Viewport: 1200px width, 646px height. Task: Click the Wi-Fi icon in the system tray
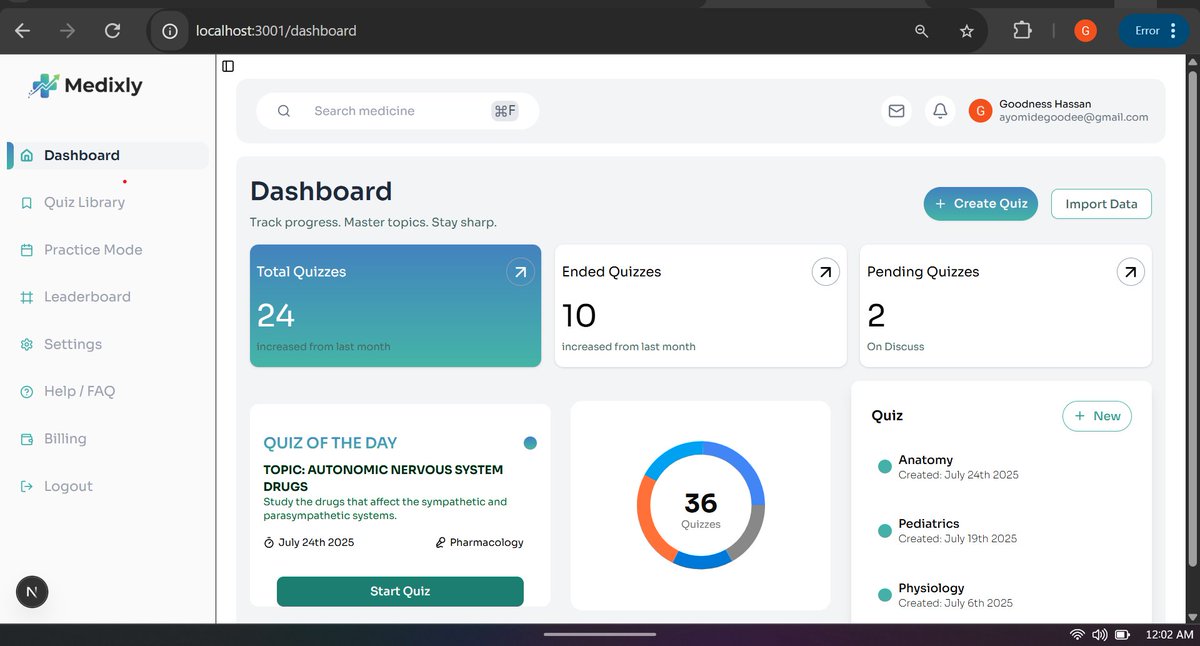pos(1077,634)
